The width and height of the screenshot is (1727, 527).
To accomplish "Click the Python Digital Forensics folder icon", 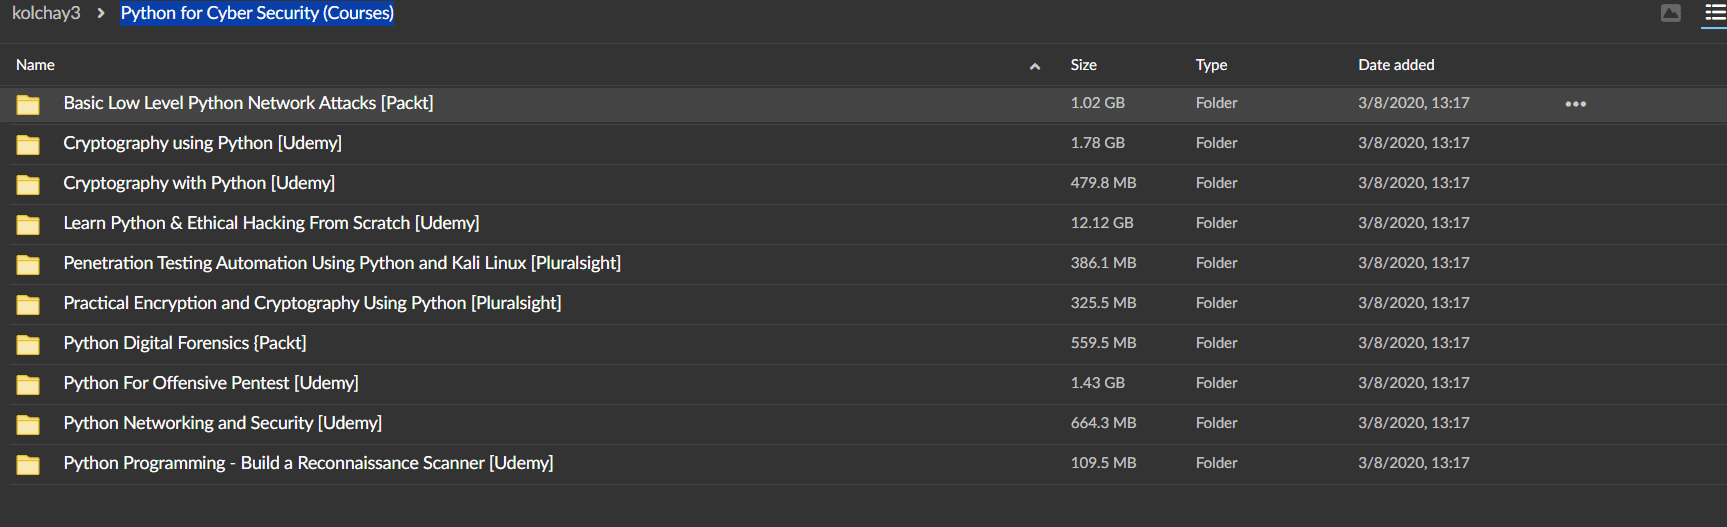I will 28,344.
